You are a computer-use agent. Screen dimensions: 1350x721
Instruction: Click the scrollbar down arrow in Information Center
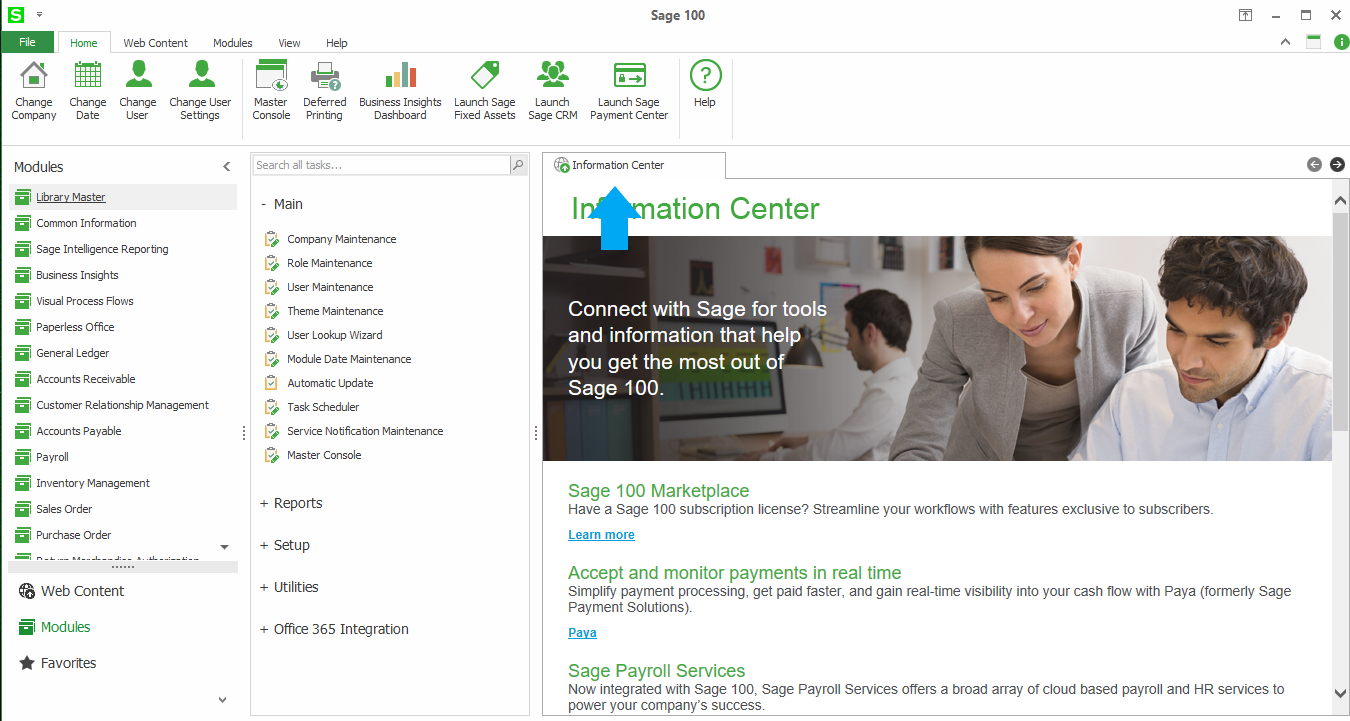(1340, 693)
